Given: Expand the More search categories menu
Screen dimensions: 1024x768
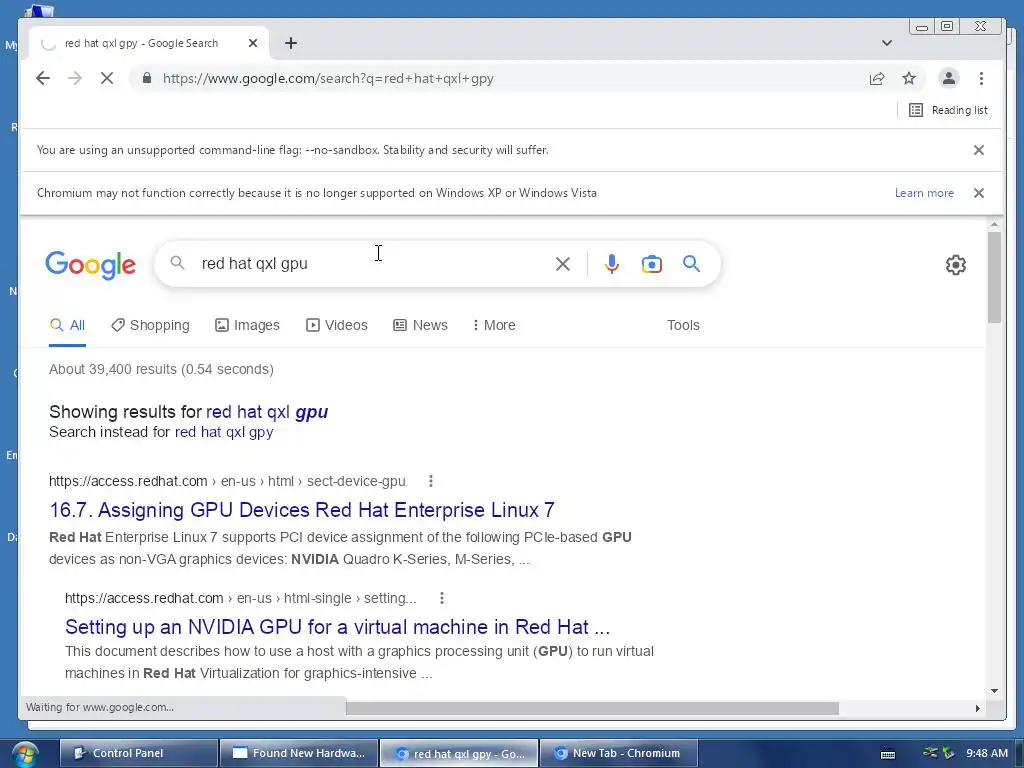Looking at the screenshot, I should [x=494, y=325].
